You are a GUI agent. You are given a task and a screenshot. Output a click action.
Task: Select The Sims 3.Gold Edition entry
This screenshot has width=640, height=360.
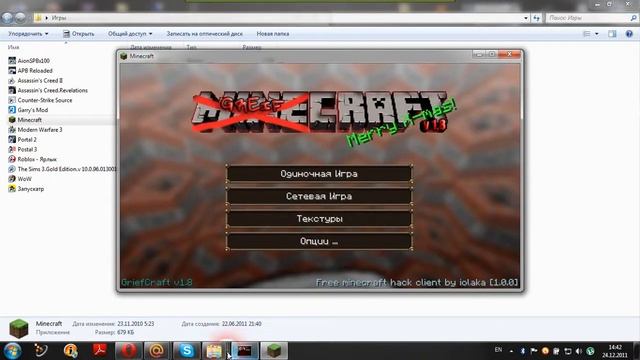[67, 169]
